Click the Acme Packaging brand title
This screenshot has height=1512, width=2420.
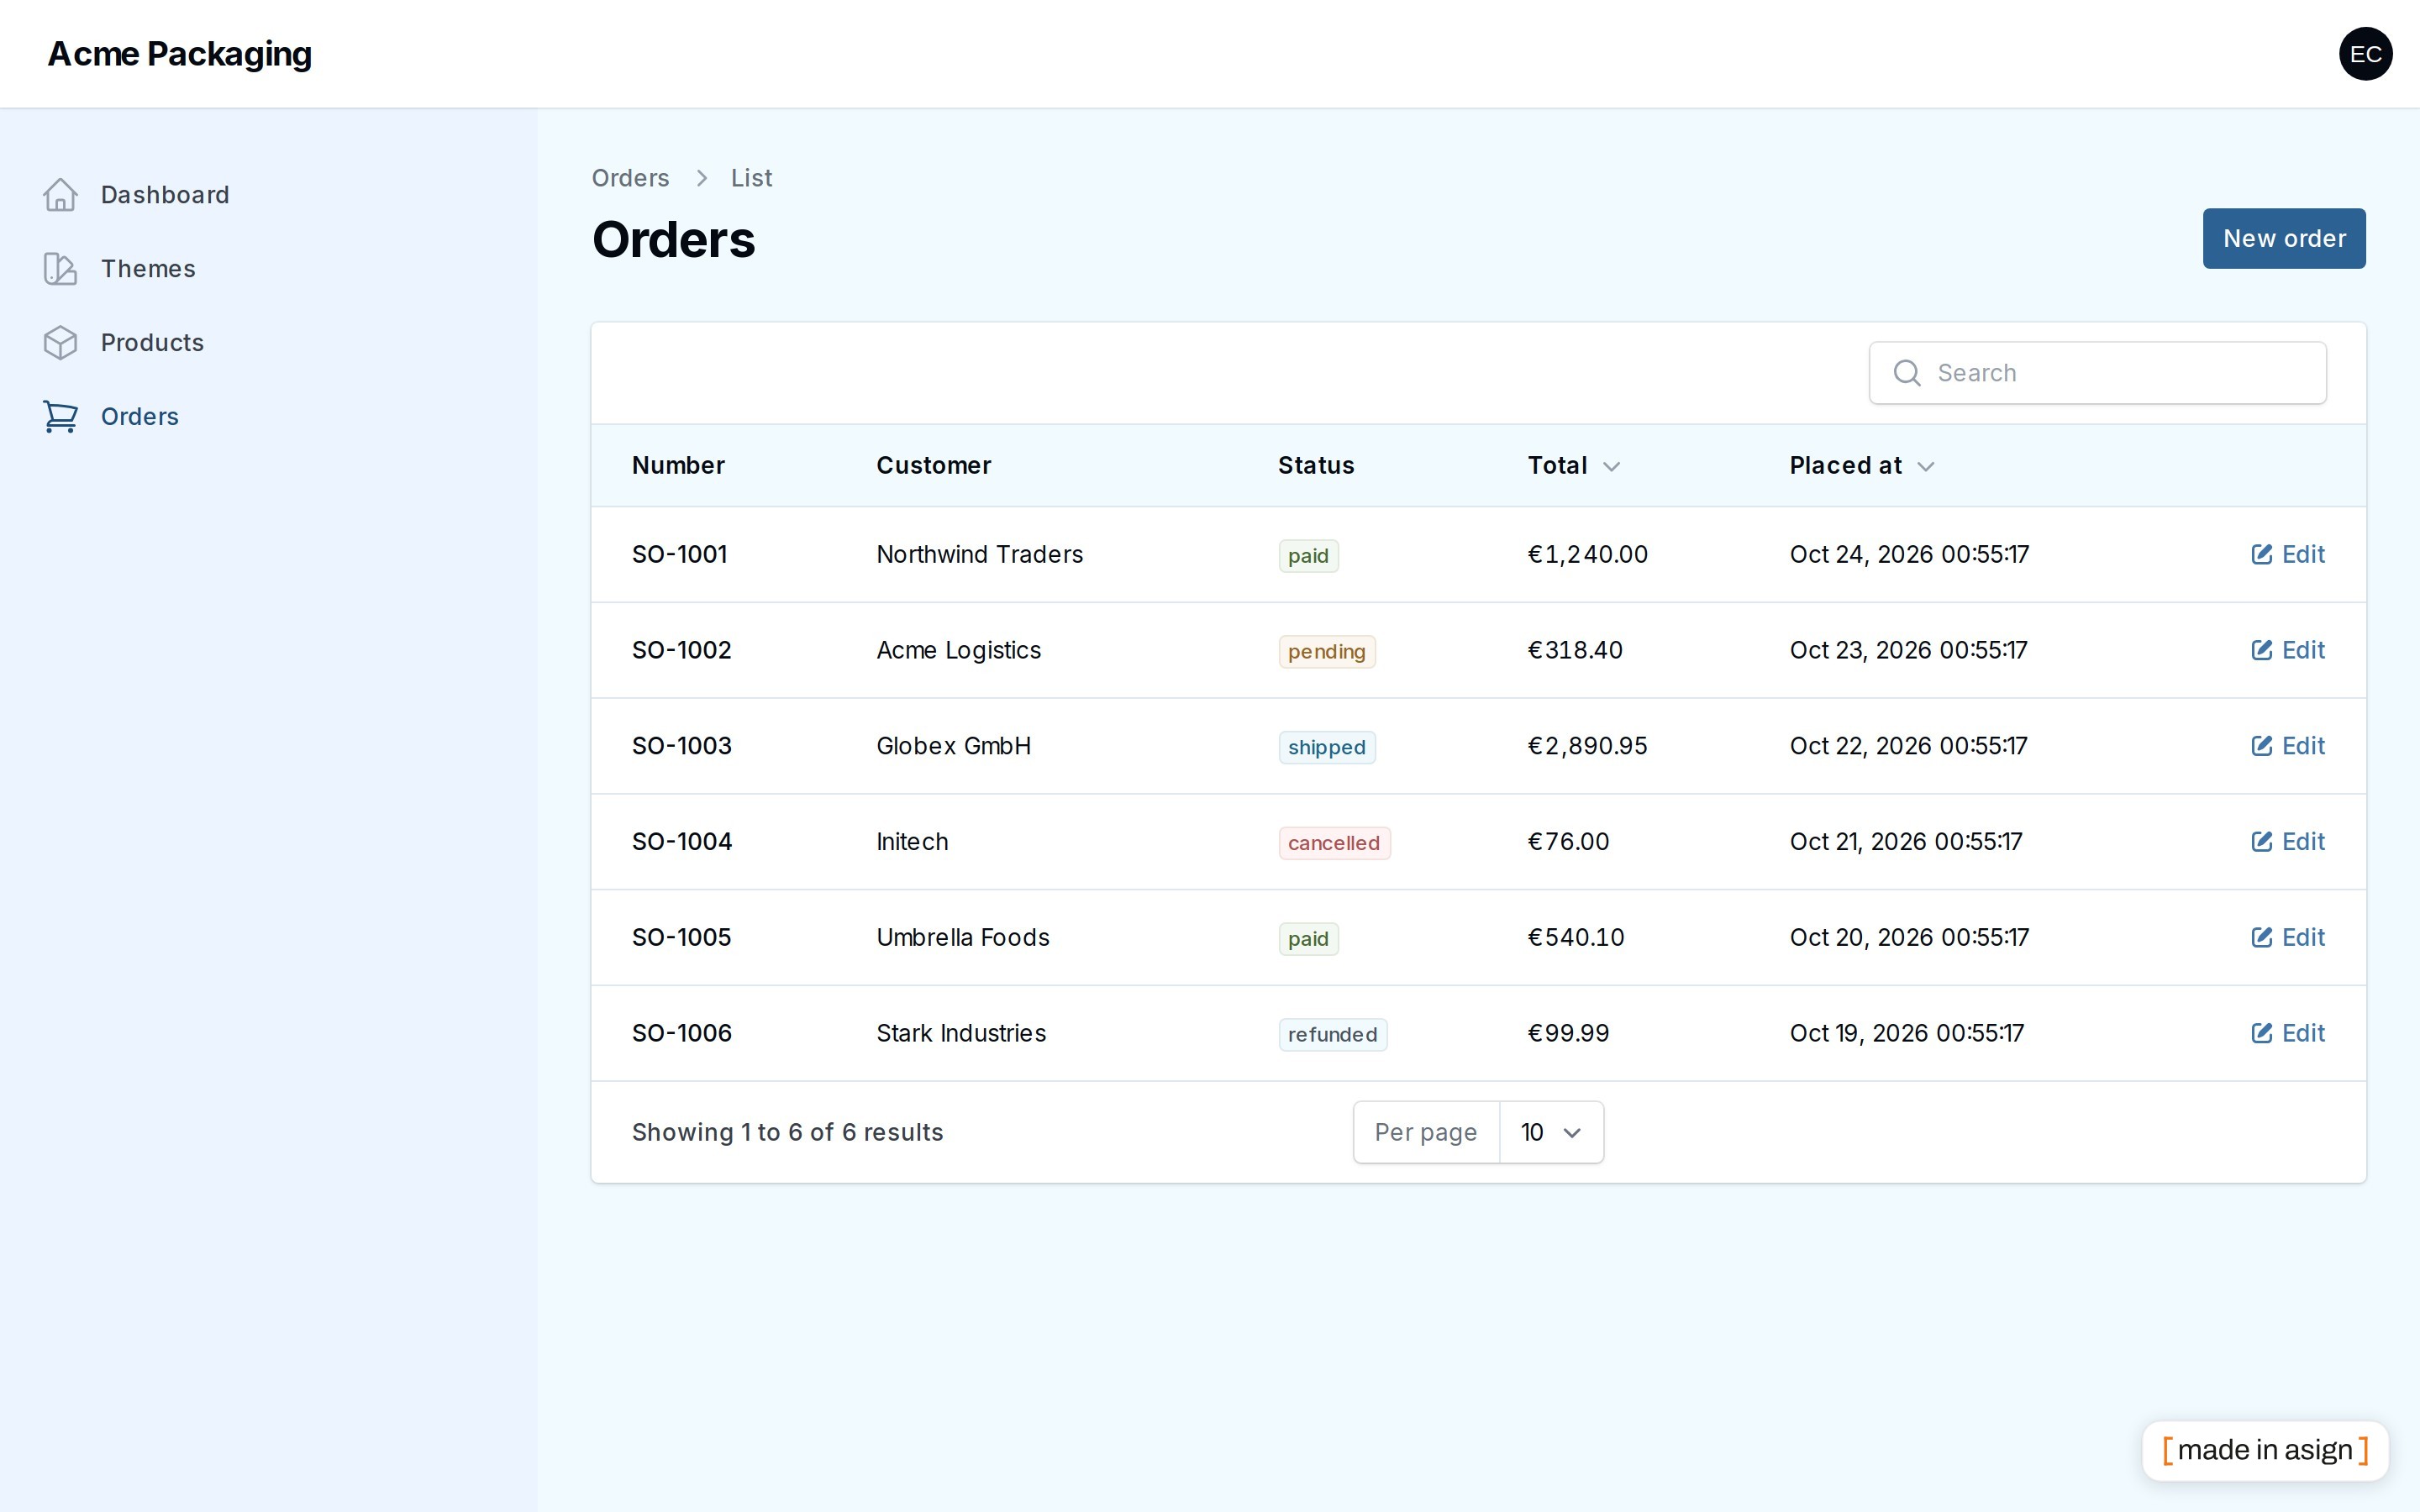point(180,54)
